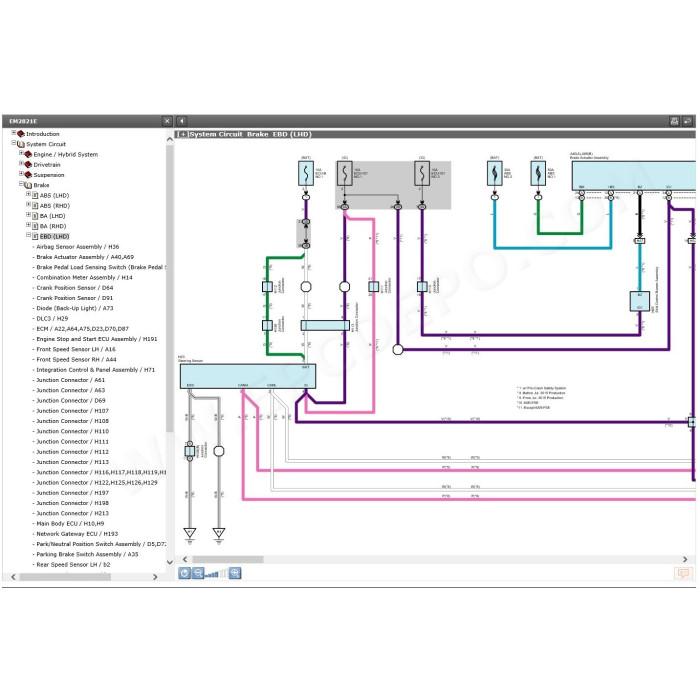
Task: Expand the Introduction tree node
Action: [13, 133]
